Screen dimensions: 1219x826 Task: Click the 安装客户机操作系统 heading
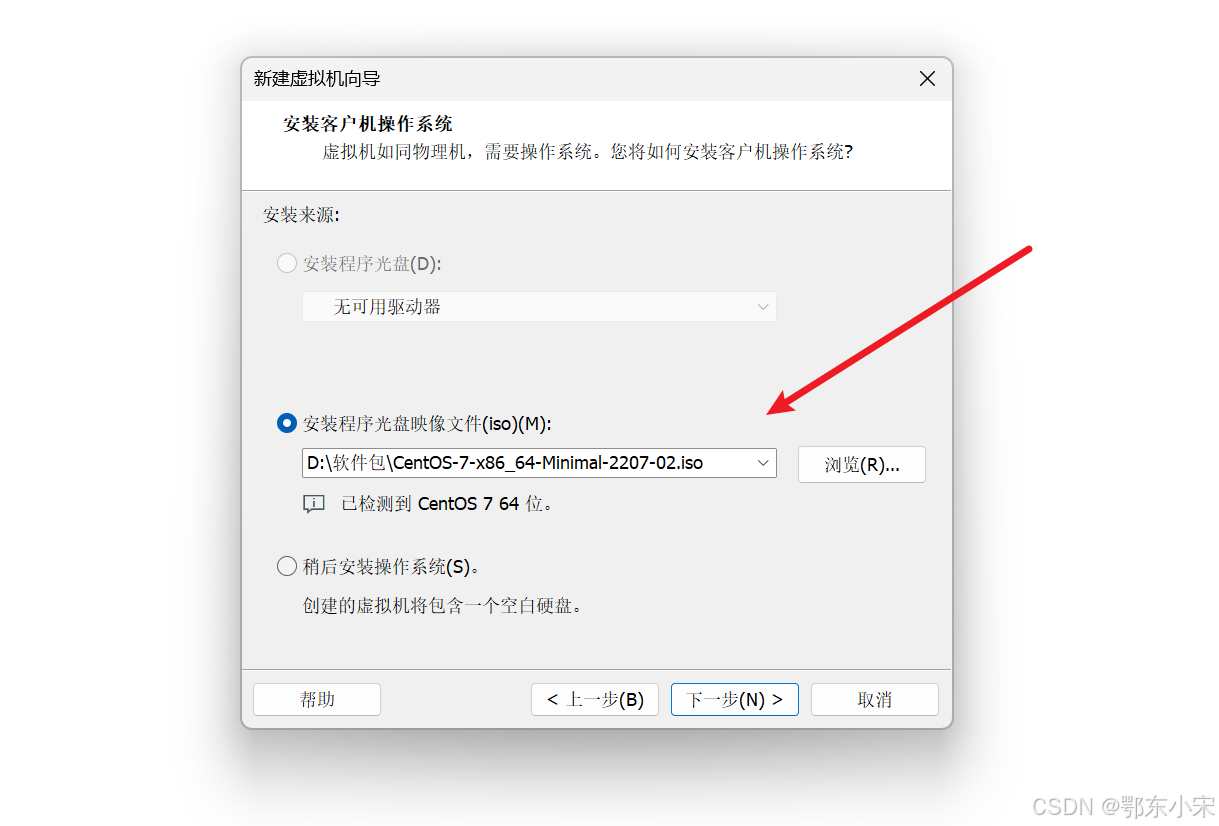tap(368, 124)
